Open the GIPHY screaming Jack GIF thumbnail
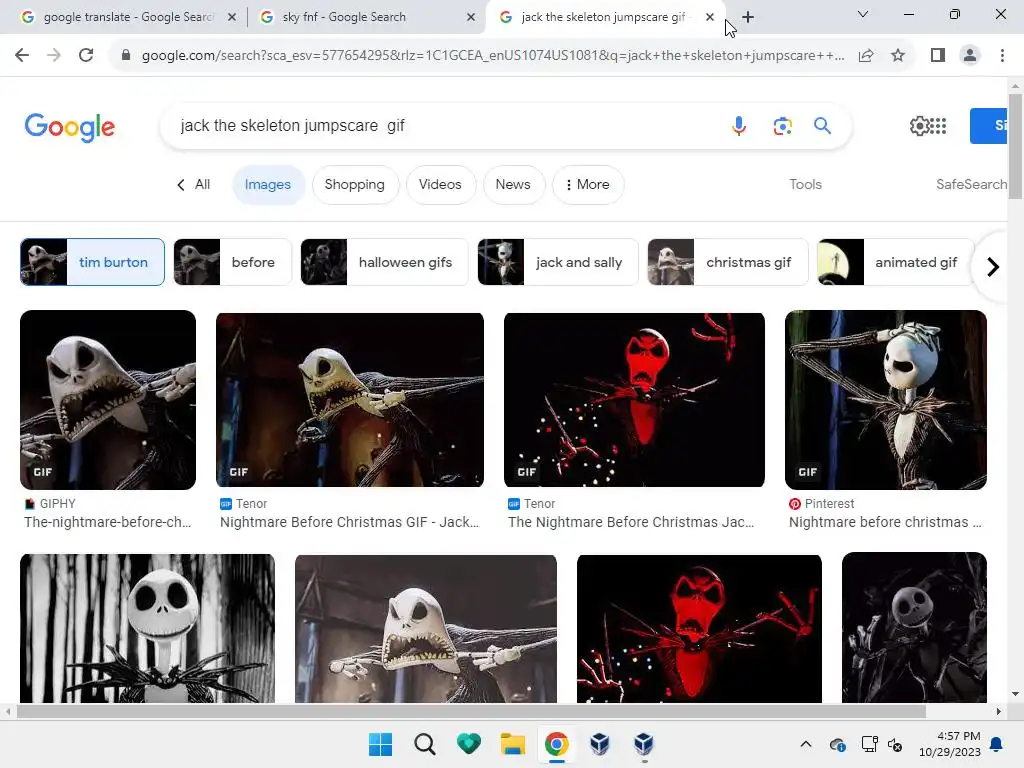 [108, 400]
